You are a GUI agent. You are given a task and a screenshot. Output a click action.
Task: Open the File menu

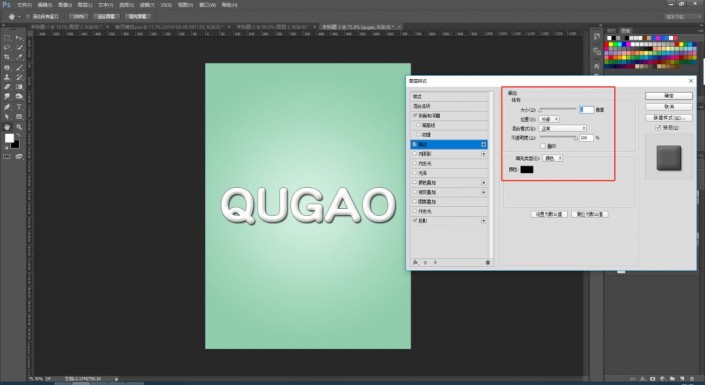click(24, 5)
